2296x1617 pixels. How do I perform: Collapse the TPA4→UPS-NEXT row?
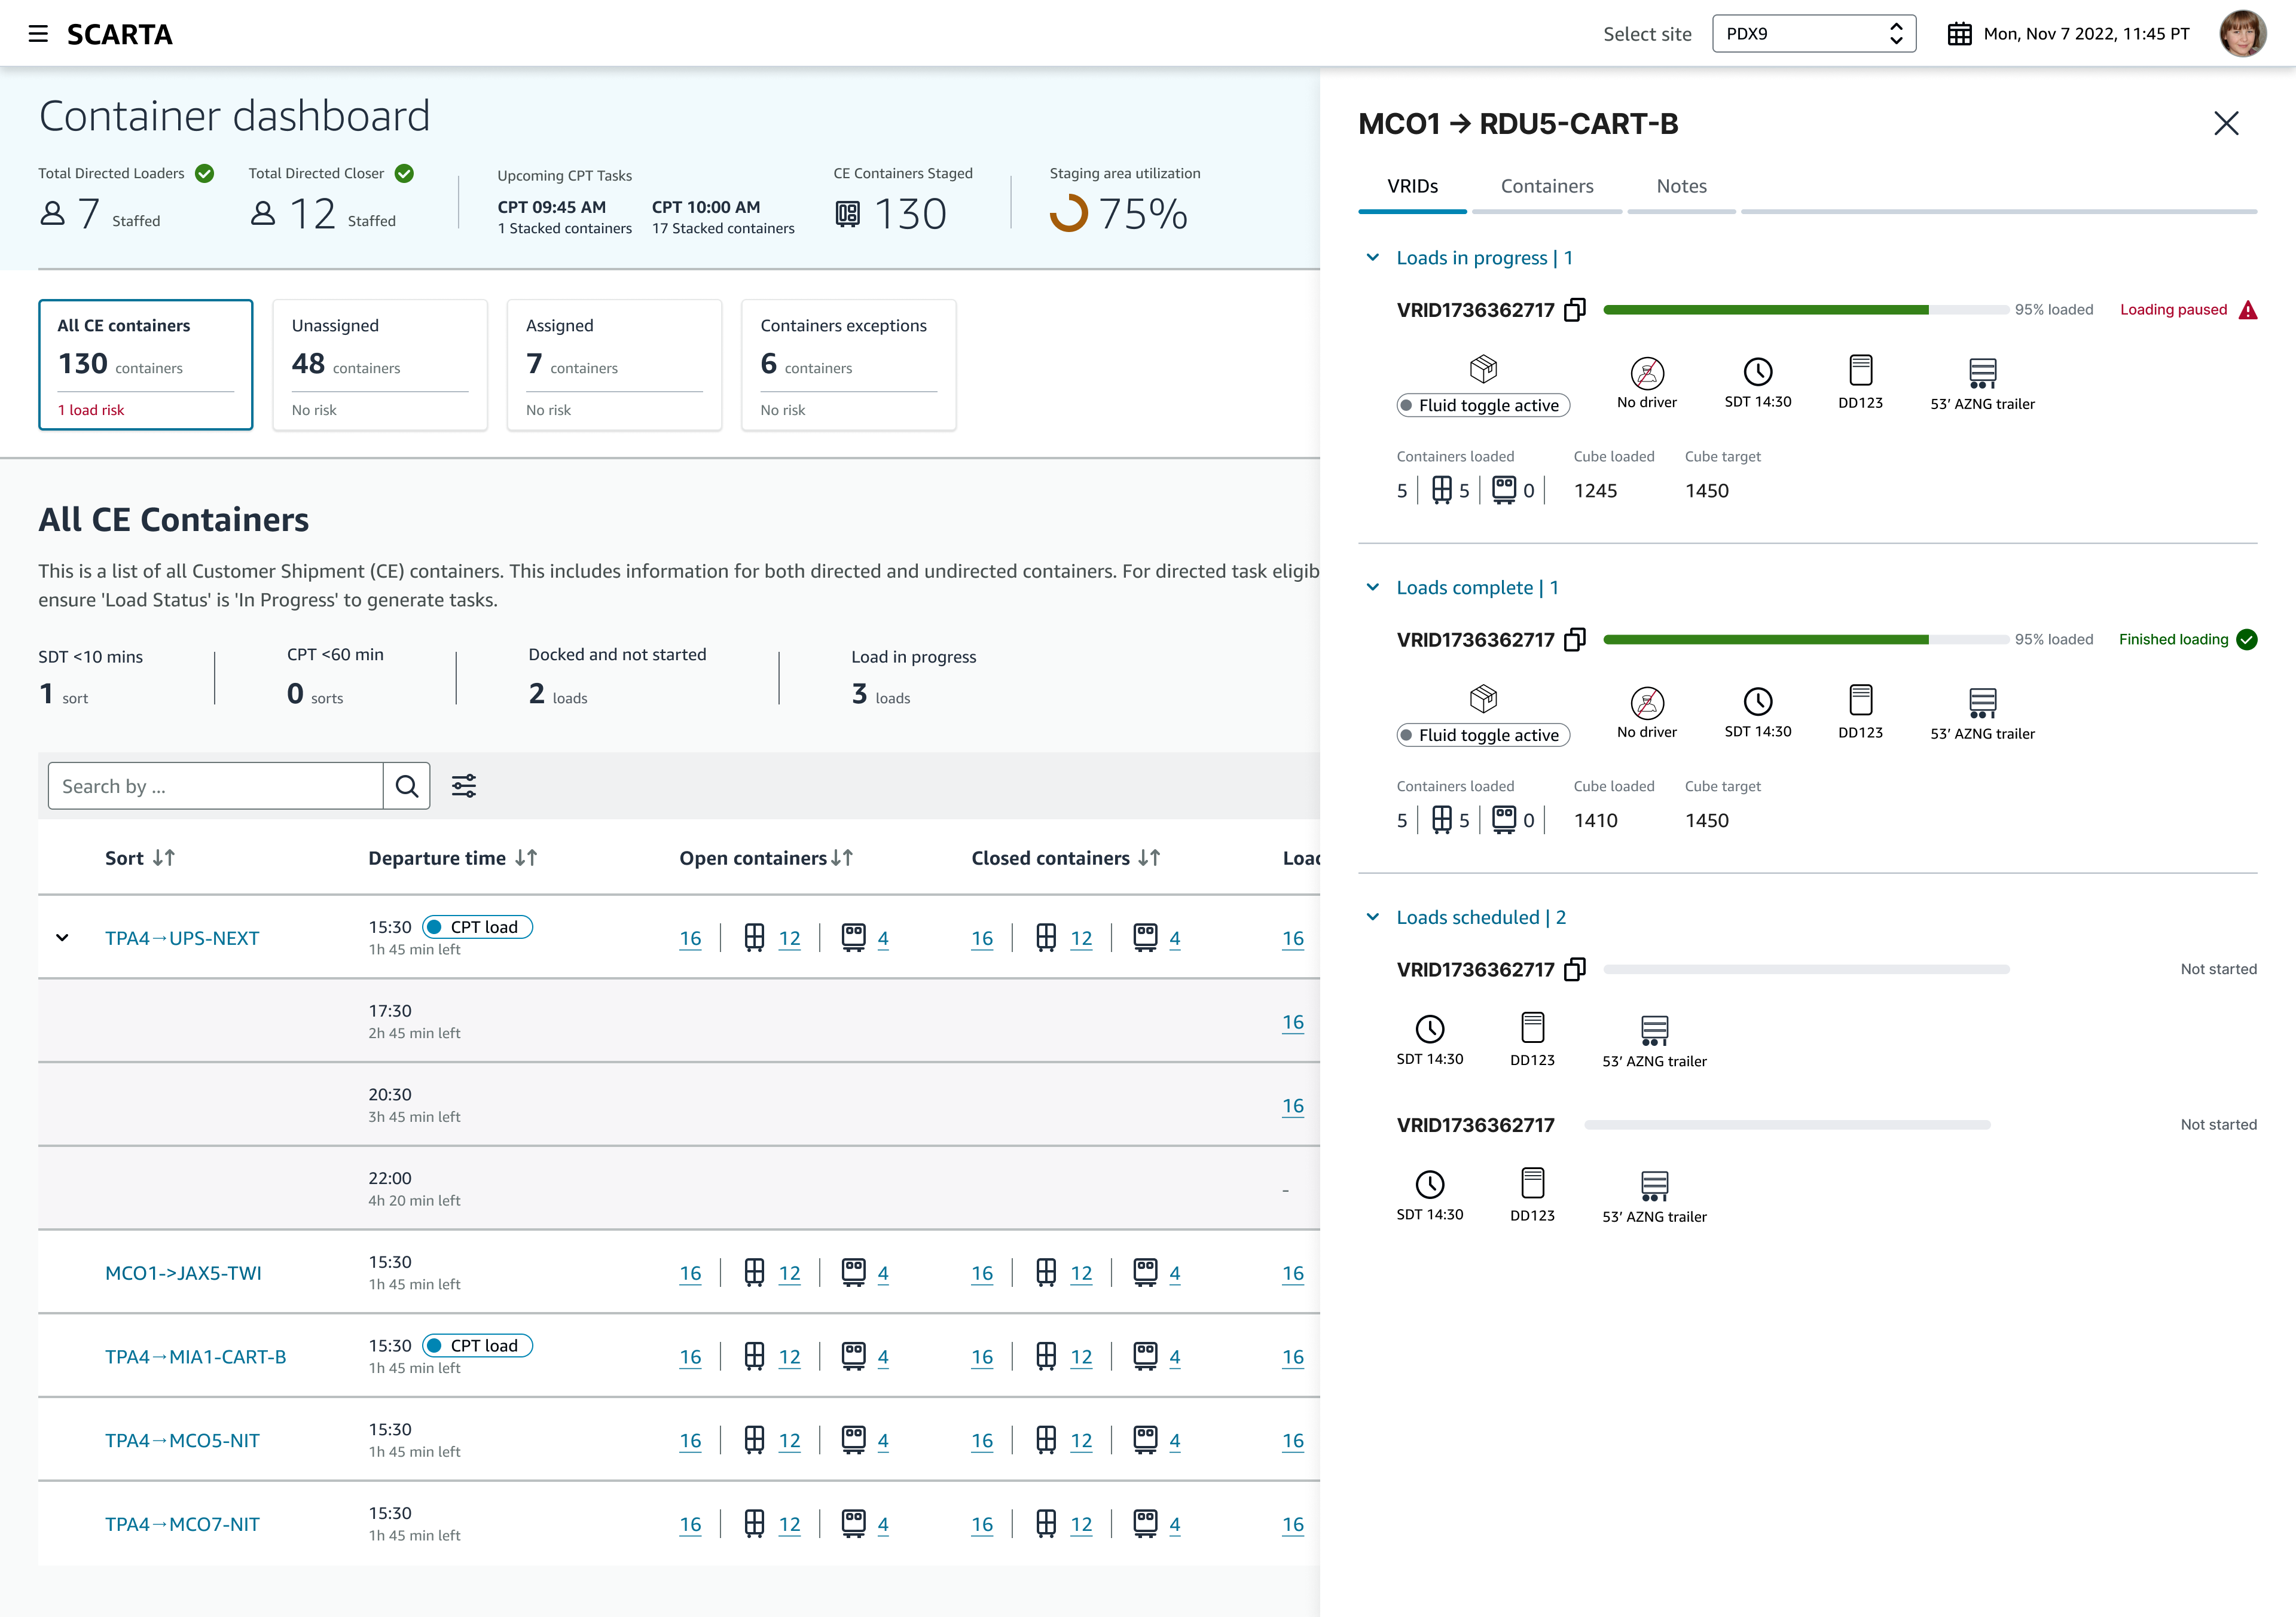point(62,938)
